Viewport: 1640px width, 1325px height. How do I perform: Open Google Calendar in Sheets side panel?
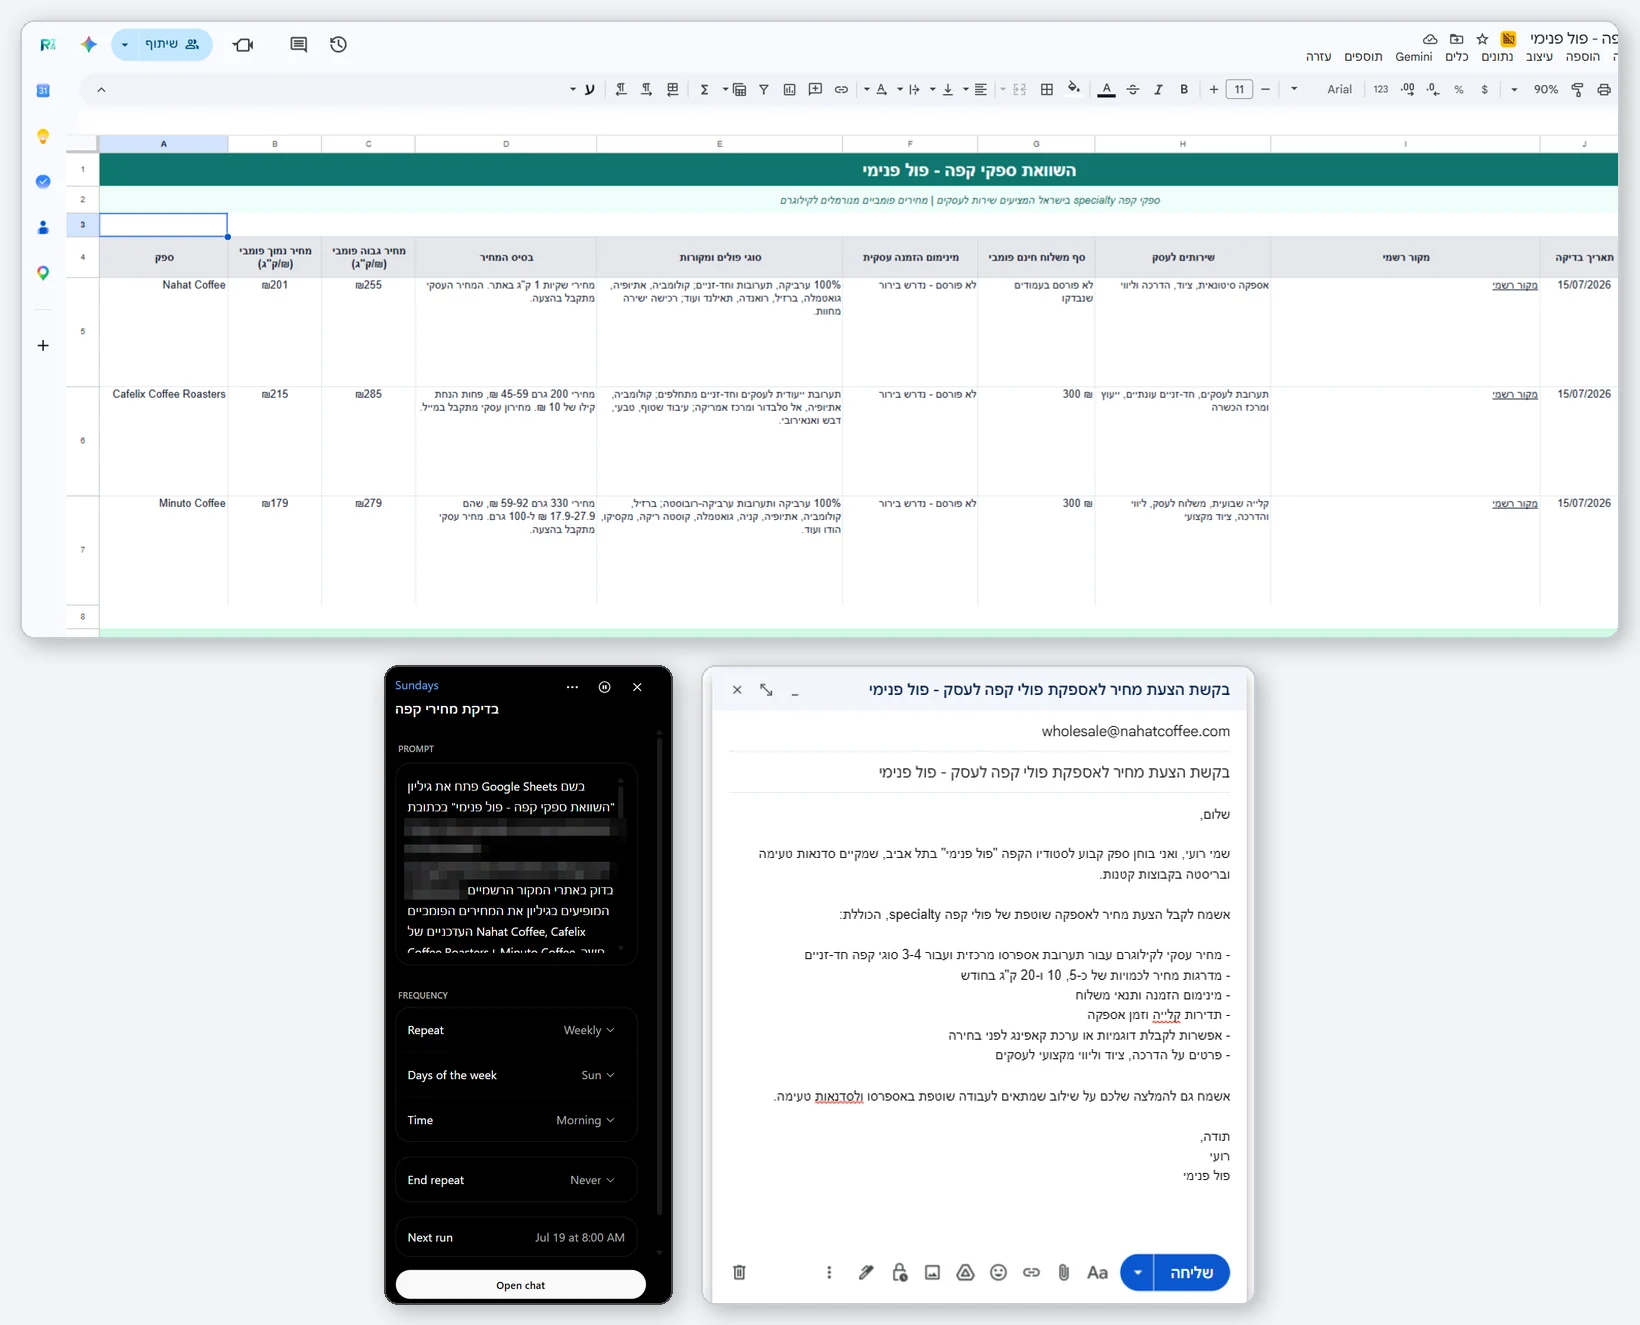point(43,90)
